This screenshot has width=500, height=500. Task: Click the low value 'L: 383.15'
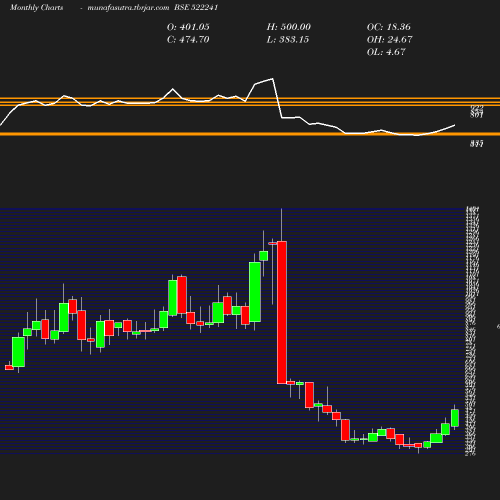[288, 39]
